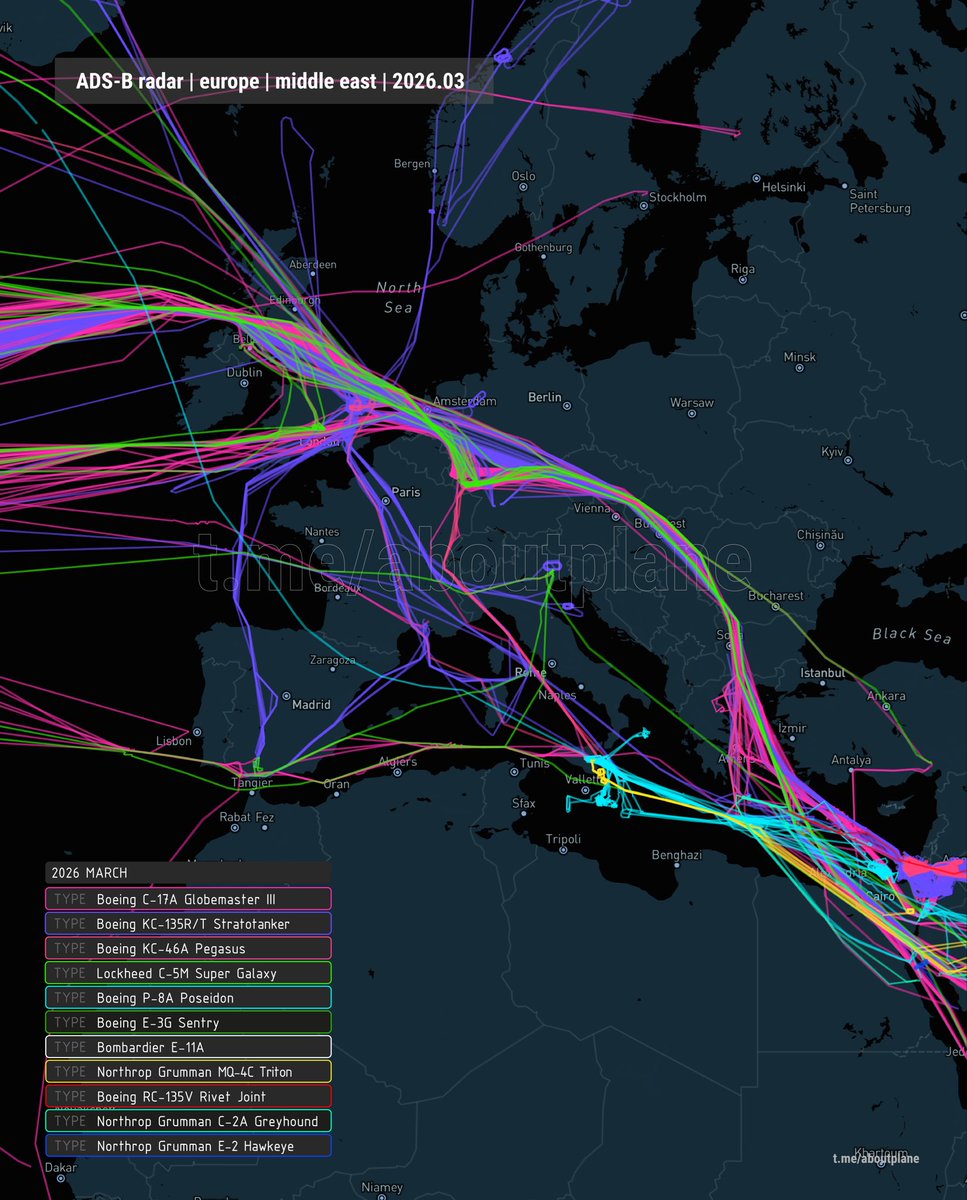Click the Zaragoza city label
The image size is (967, 1200).
[332, 661]
